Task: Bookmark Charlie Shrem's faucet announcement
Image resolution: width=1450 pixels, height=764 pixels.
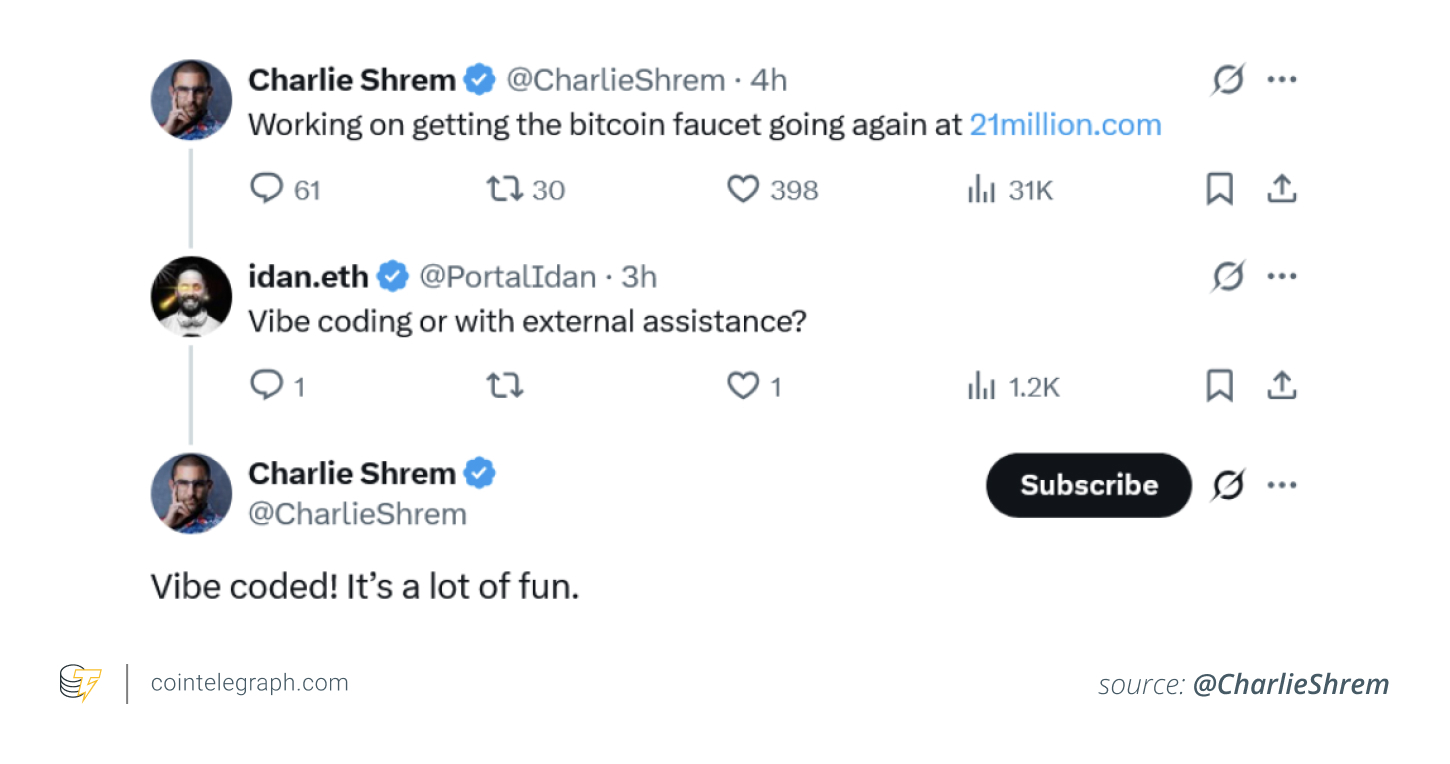Action: click(1219, 189)
